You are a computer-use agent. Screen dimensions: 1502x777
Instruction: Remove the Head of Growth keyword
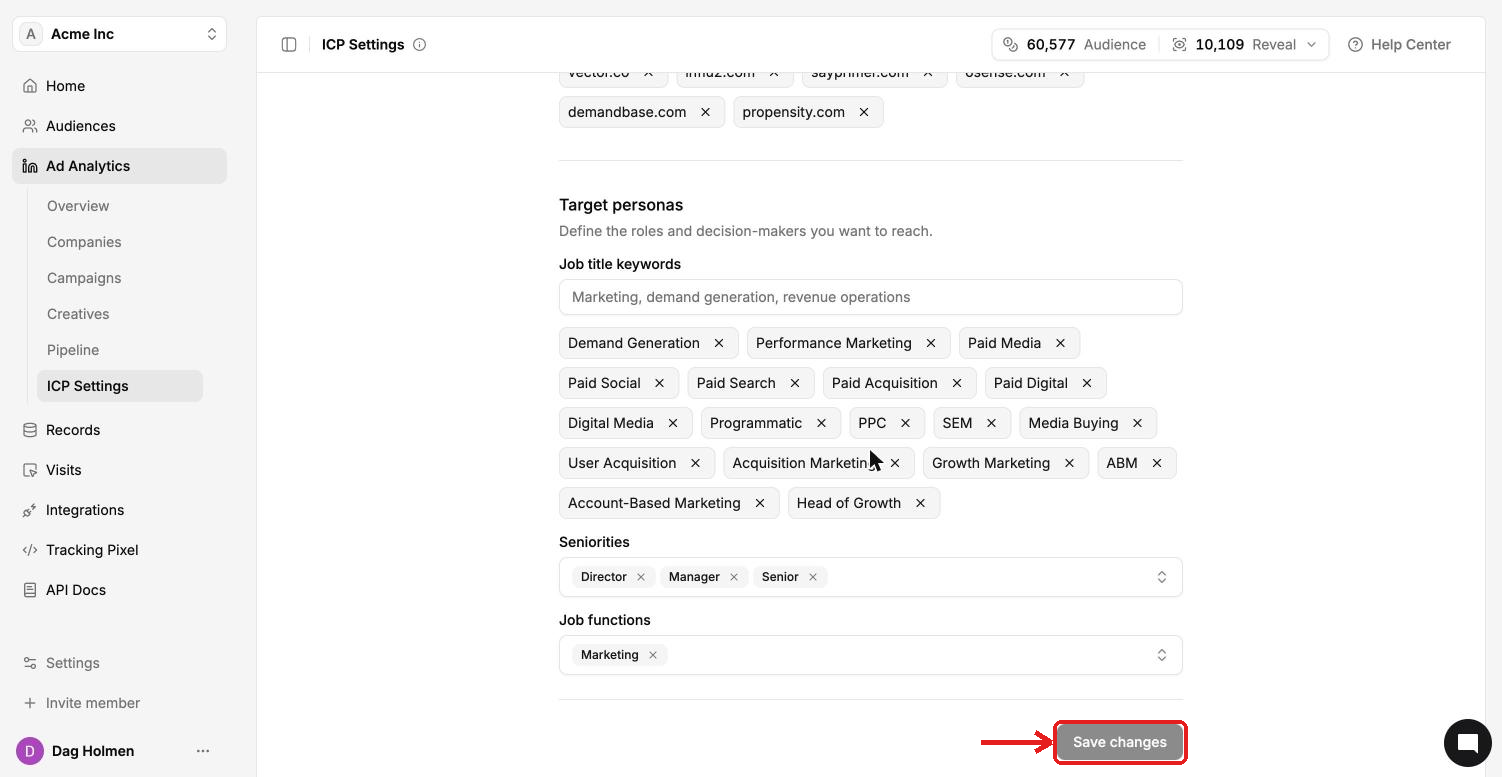click(920, 503)
